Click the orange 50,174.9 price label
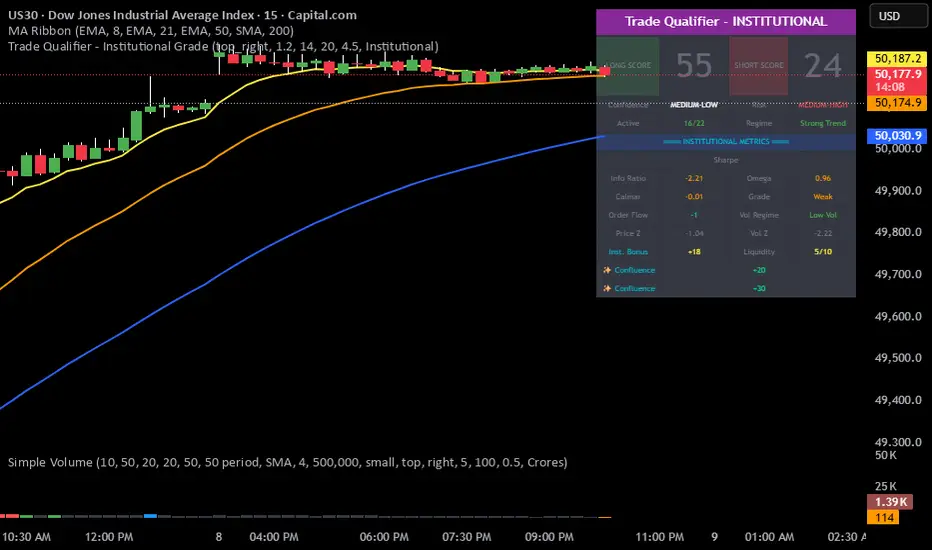The image size is (932, 550). click(897, 103)
